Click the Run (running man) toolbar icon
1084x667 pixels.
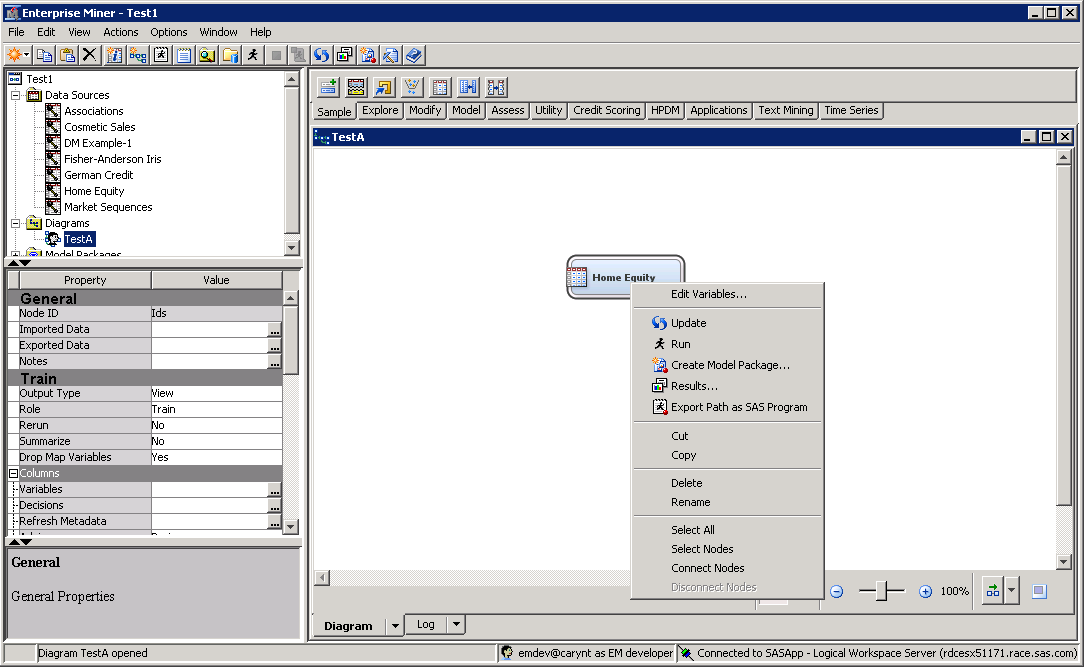pos(253,55)
